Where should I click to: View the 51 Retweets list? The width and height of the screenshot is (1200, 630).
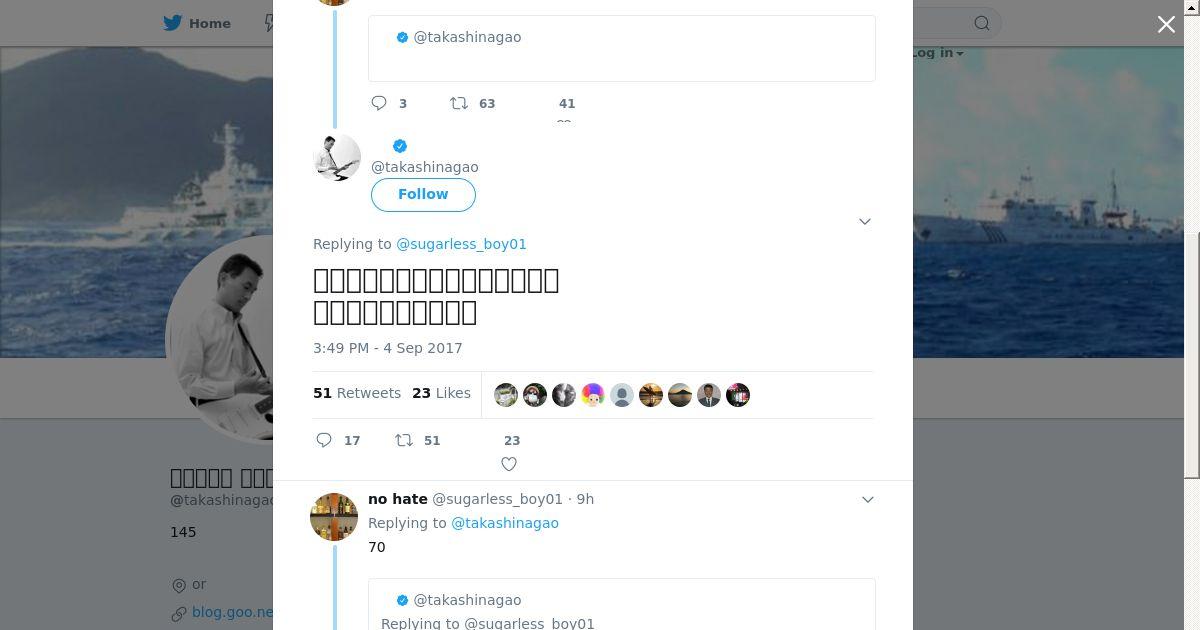(x=357, y=393)
